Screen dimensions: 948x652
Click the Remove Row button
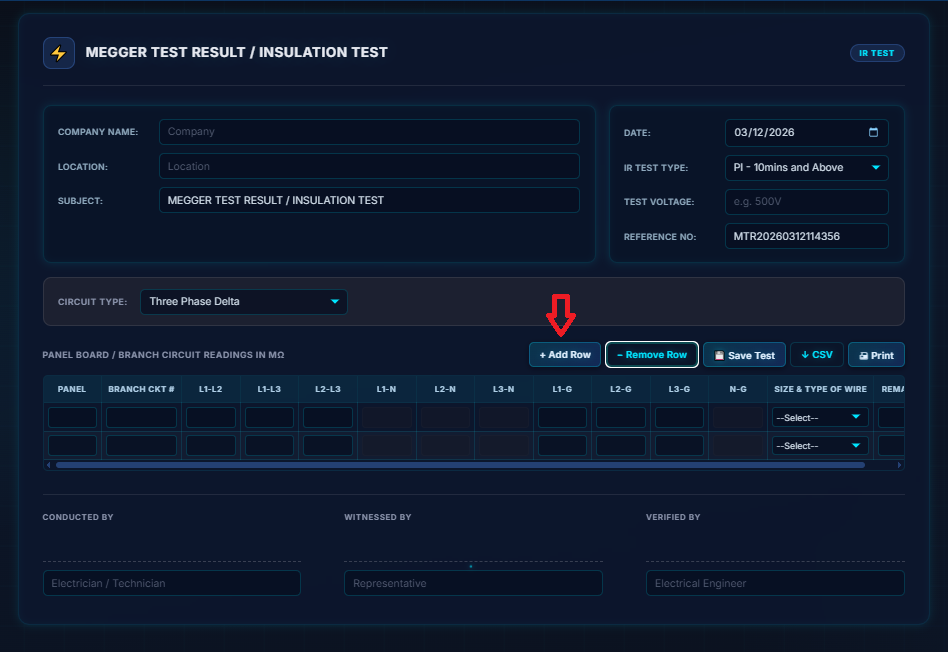[651, 355]
